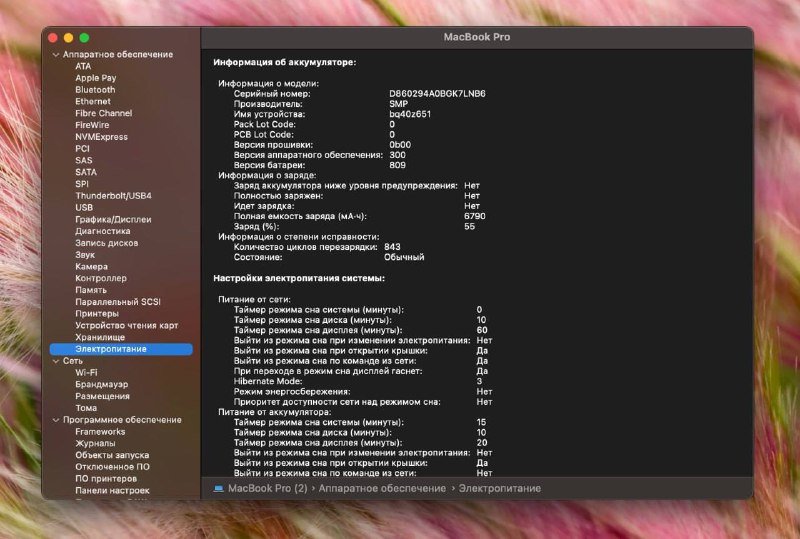Select Bluetooth in the sidebar
This screenshot has height=539, width=800.
95,90
